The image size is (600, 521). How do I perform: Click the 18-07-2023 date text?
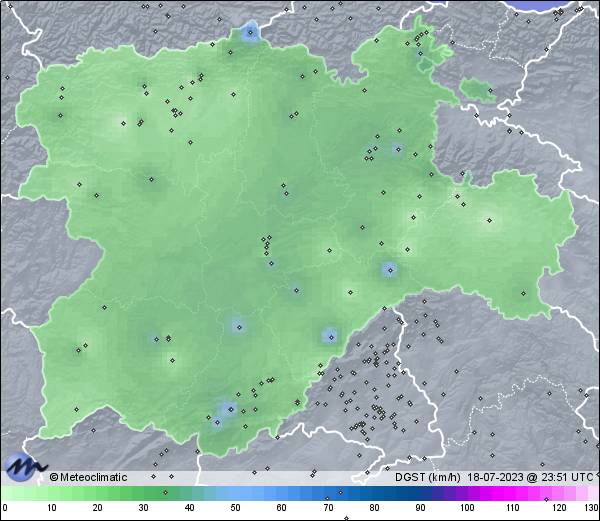click(x=496, y=477)
